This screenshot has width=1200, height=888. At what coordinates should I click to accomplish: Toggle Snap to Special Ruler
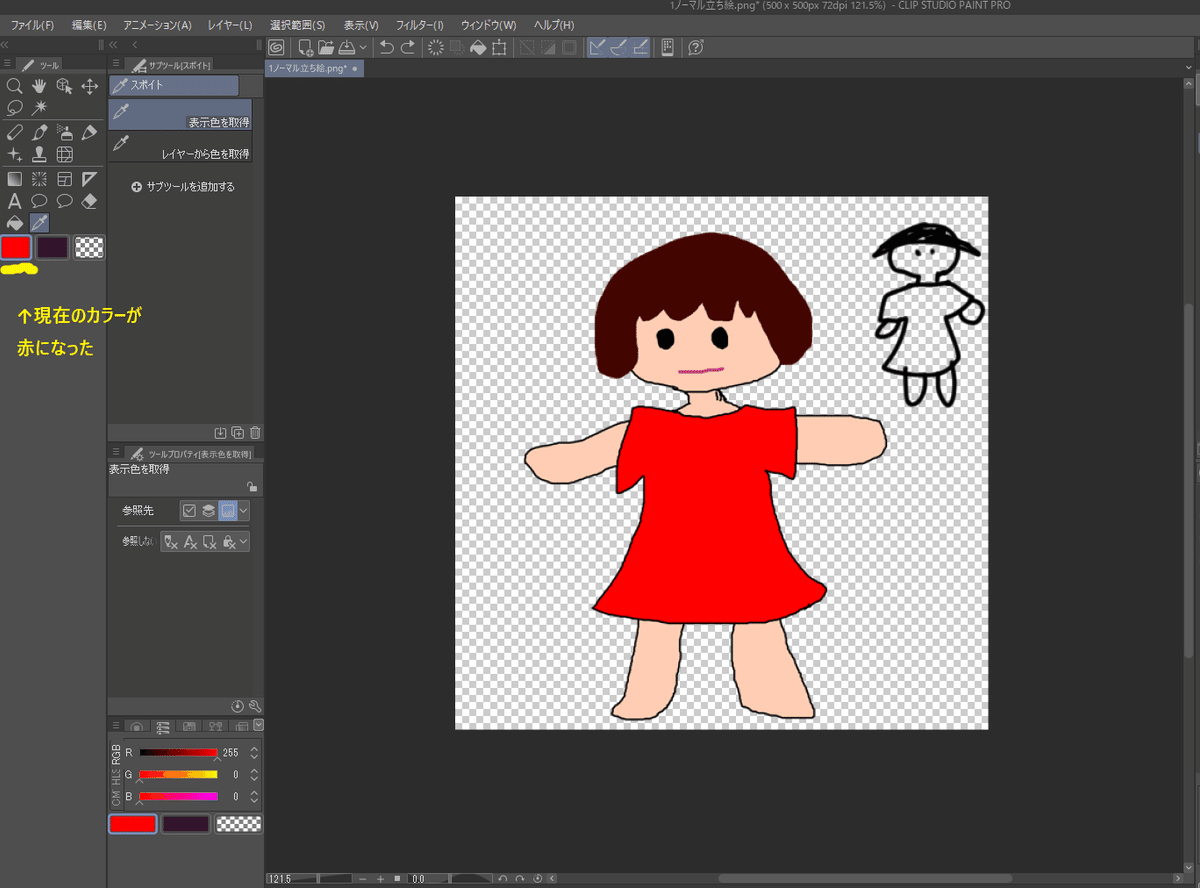pos(619,47)
